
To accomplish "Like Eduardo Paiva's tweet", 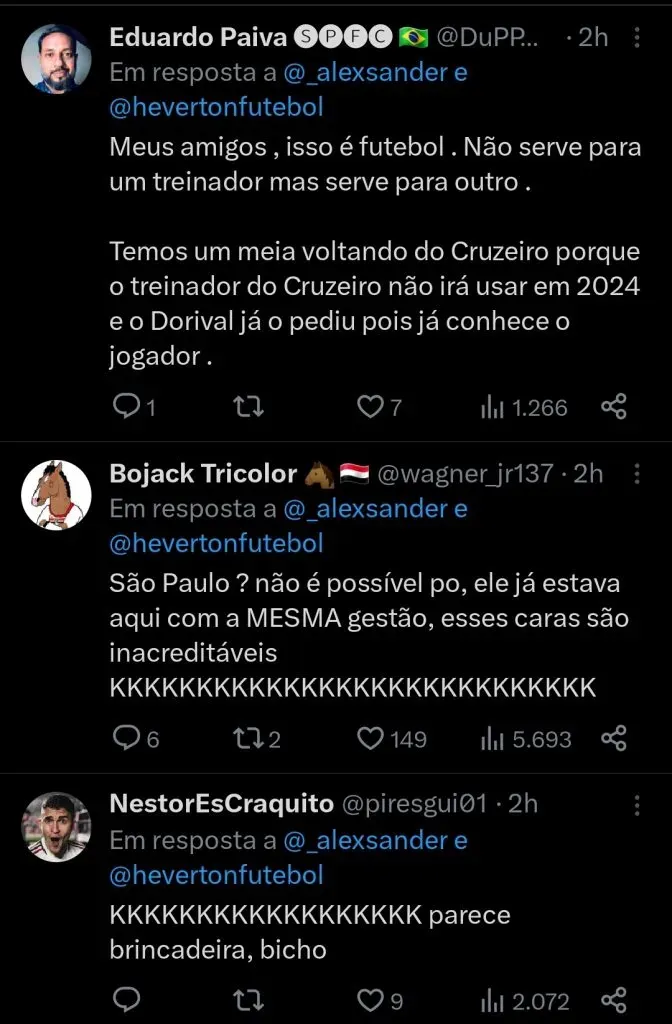I will point(370,406).
